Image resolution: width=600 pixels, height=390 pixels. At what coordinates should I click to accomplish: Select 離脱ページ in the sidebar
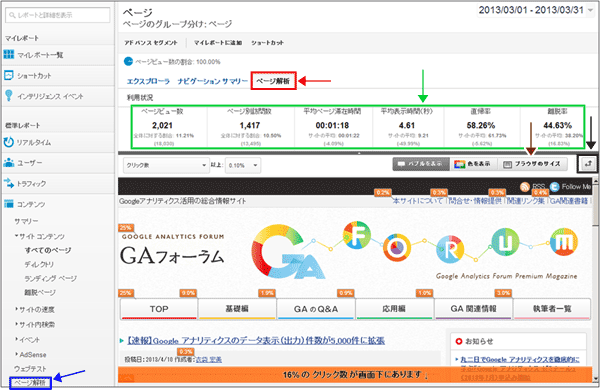[x=40, y=292]
